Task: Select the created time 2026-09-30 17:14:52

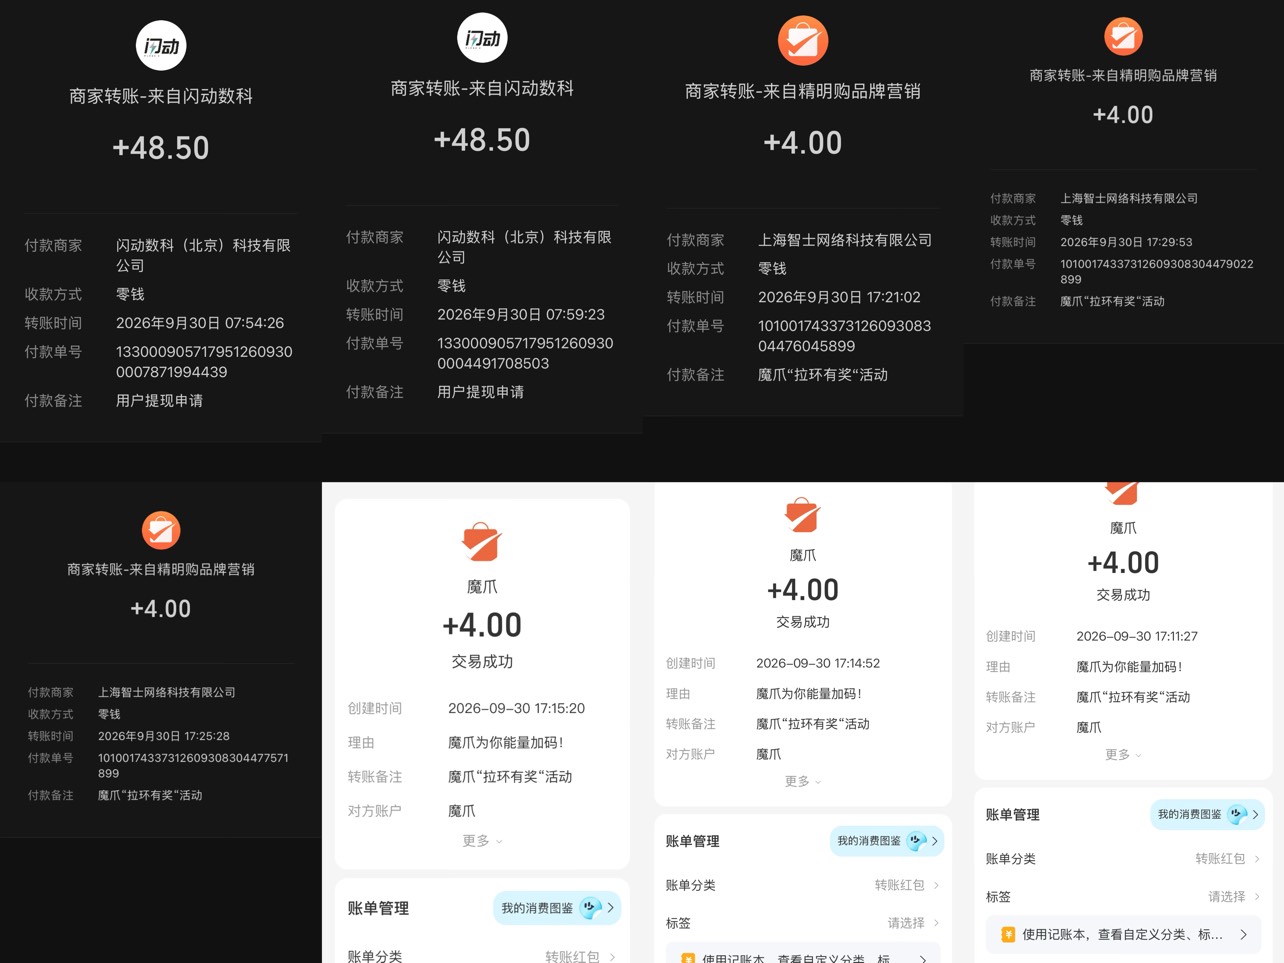Action: (x=818, y=663)
